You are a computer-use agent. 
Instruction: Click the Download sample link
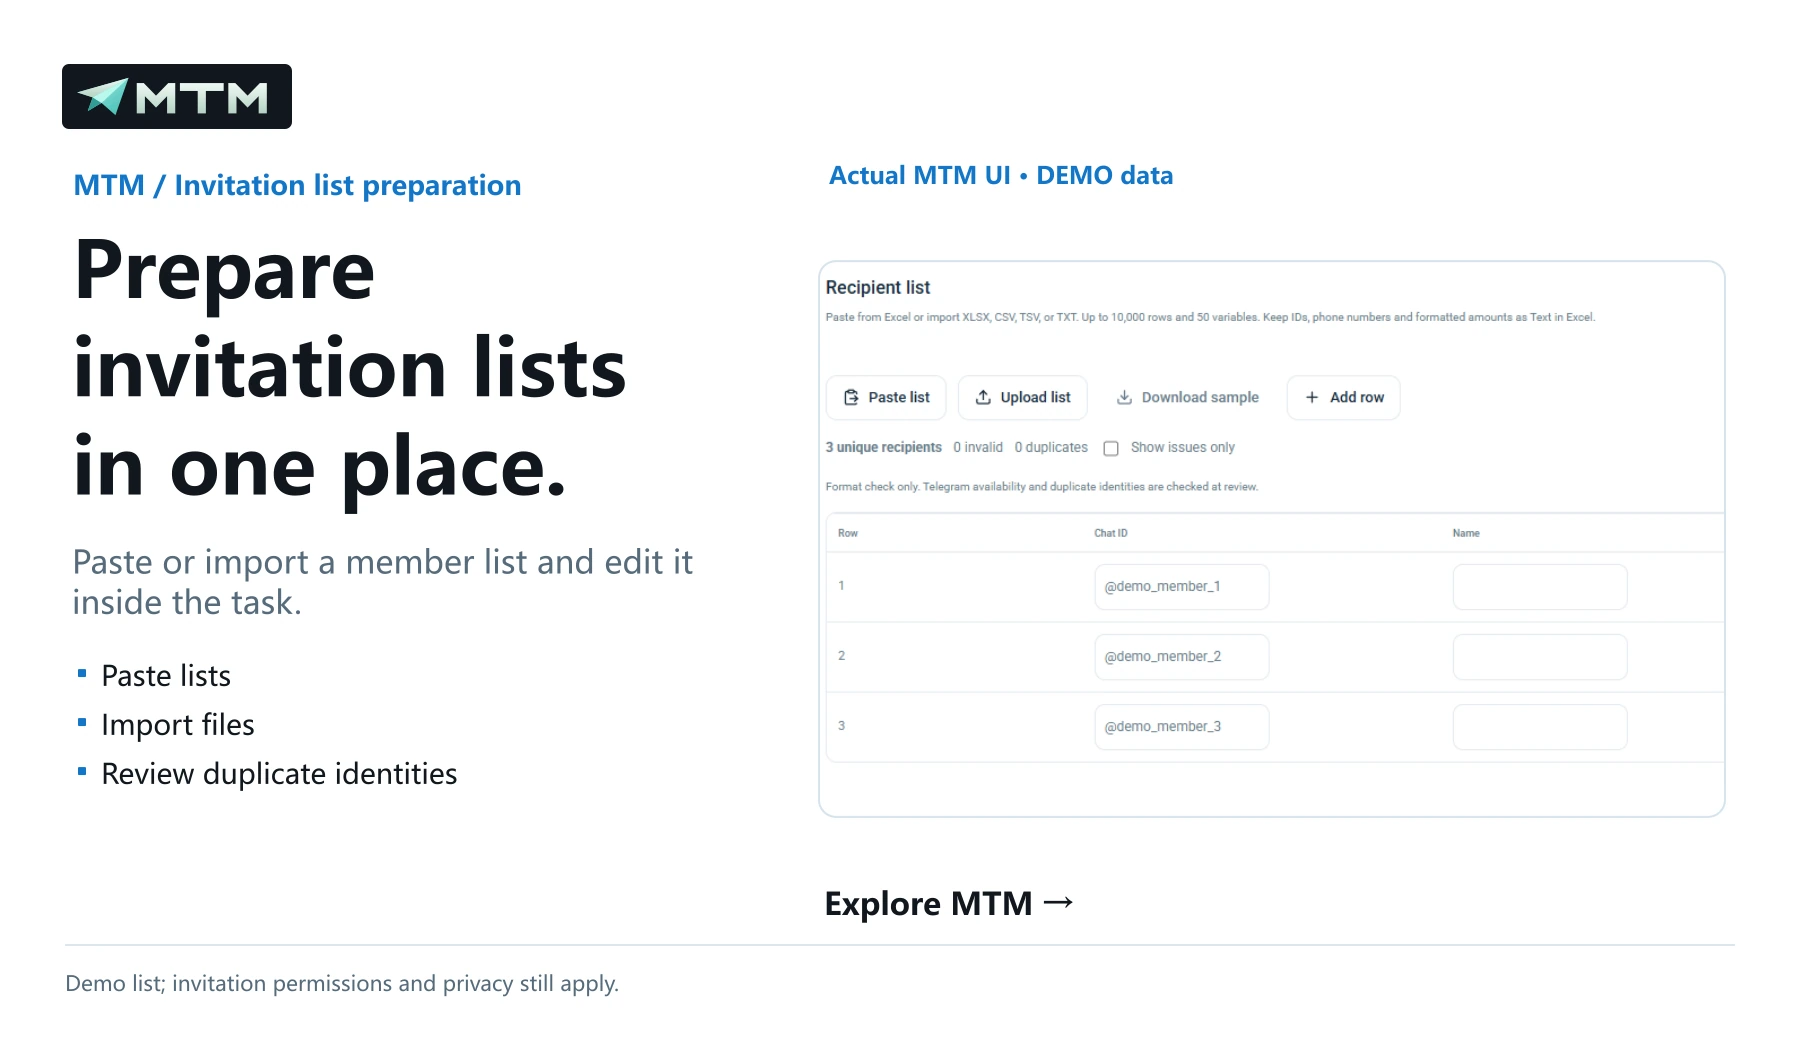[x=1187, y=397]
